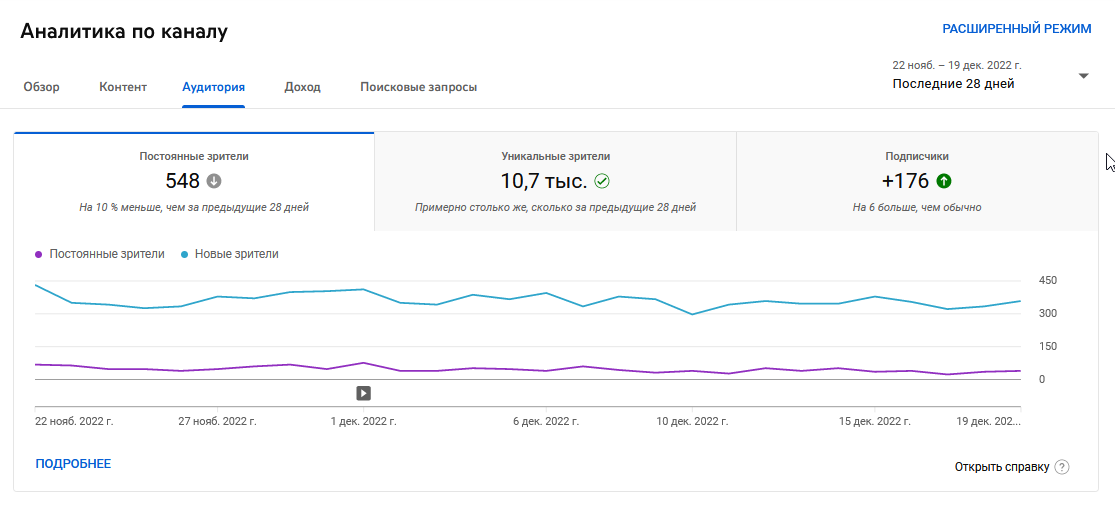This screenshot has height=507, width=1115.
Task: Switch to the Обзор tab
Action: [x=41, y=87]
